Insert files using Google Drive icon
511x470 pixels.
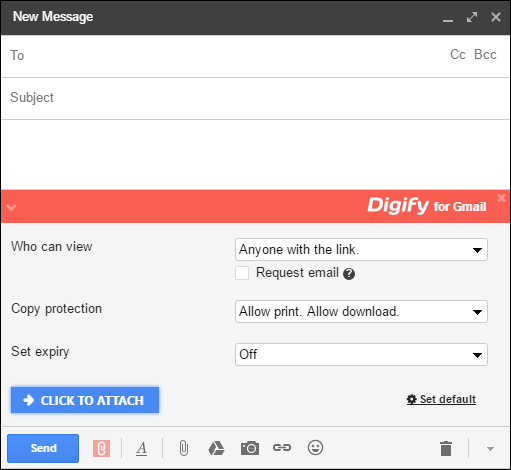pyautogui.click(x=216, y=448)
